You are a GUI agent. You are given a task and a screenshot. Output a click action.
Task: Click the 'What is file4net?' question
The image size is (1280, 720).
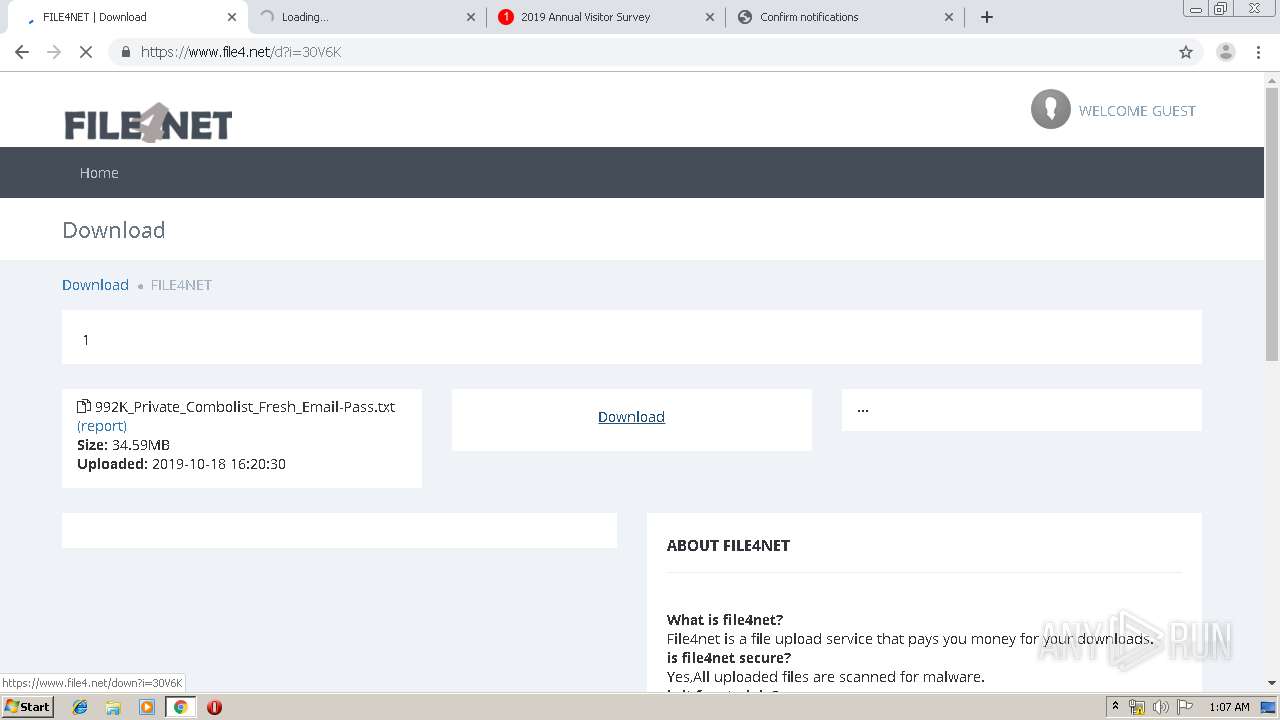click(x=725, y=620)
